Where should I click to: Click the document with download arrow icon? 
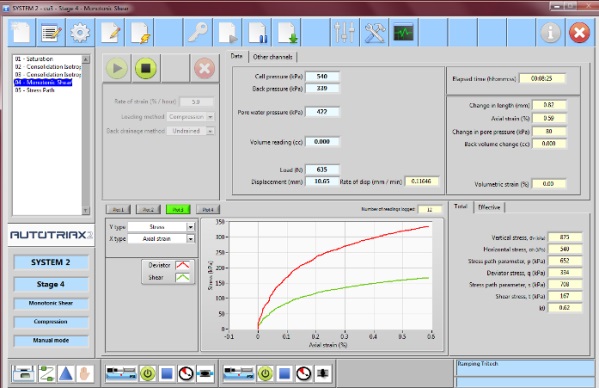tap(287, 33)
